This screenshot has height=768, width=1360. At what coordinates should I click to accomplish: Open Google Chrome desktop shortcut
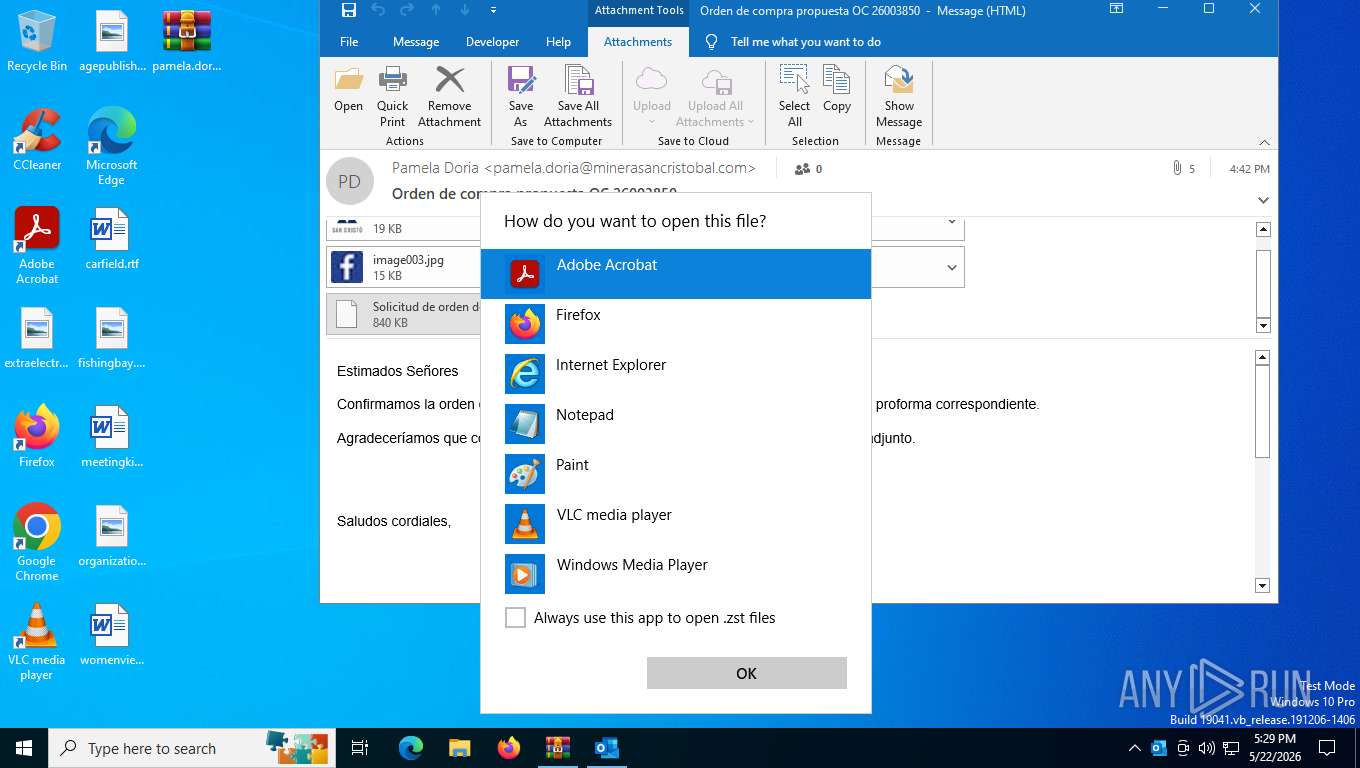[37, 543]
